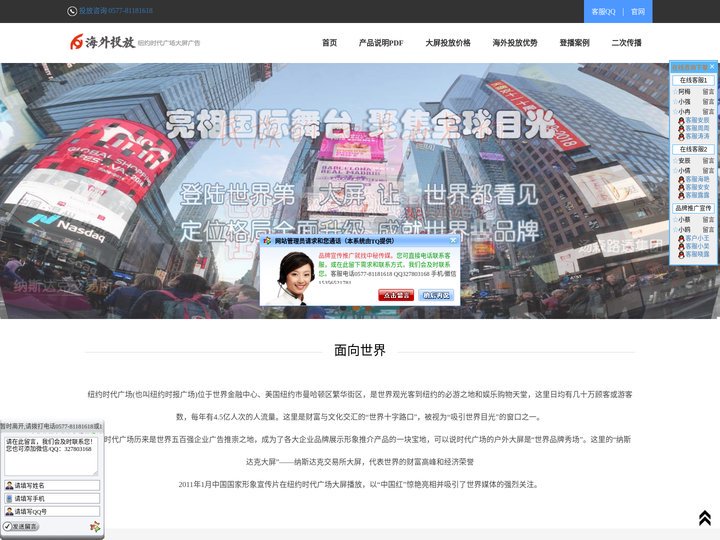
Task: Go to the 首页 menu item
Action: click(x=329, y=43)
